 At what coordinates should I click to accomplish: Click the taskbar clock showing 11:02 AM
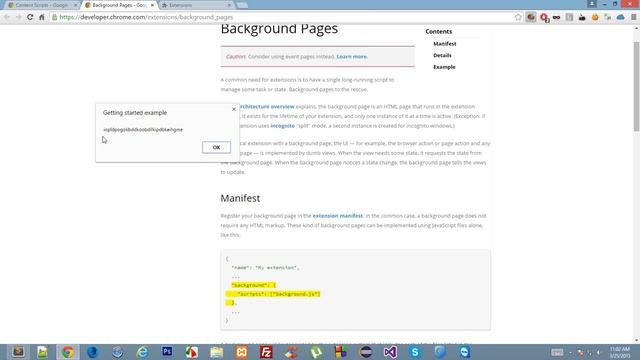click(620, 352)
